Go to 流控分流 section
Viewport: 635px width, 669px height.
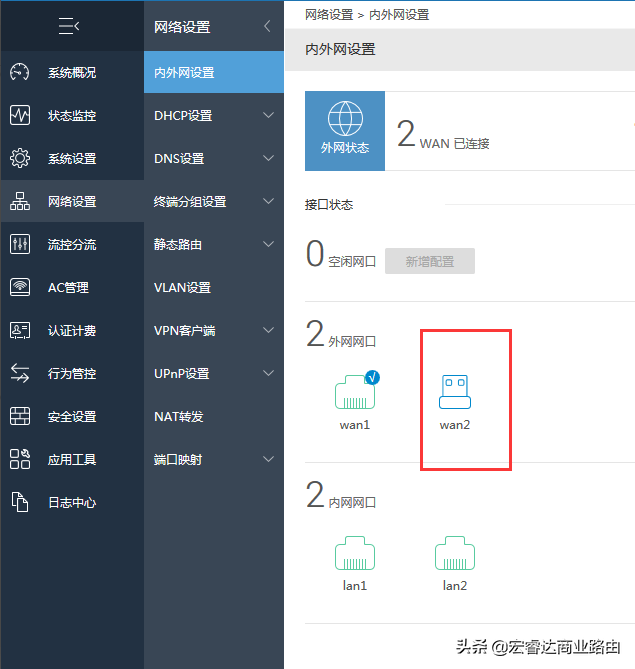click(72, 245)
